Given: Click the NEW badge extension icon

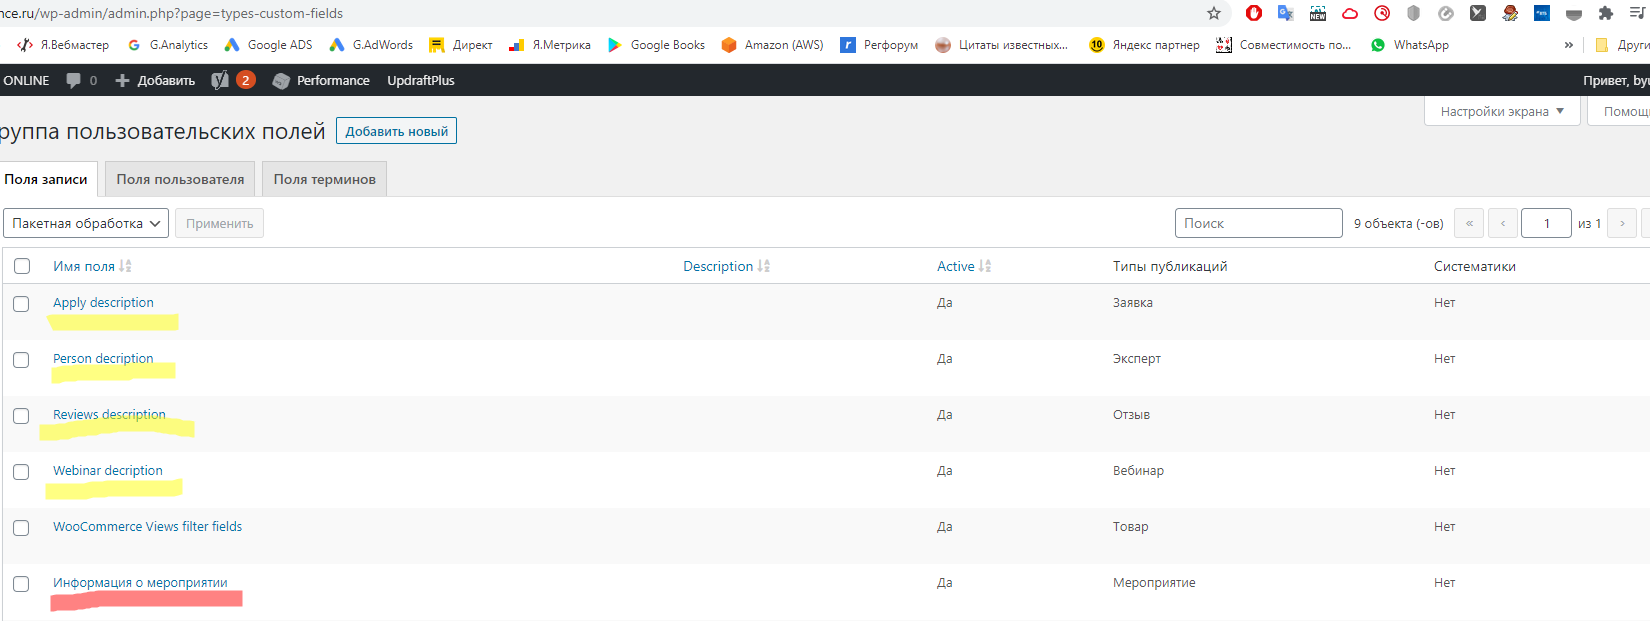Looking at the screenshot, I should point(1318,13).
